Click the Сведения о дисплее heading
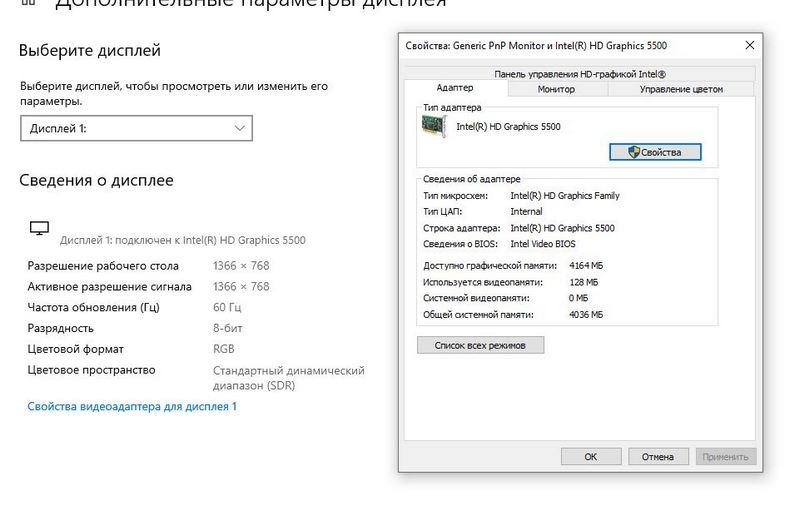The width and height of the screenshot is (800, 506). [x=96, y=180]
